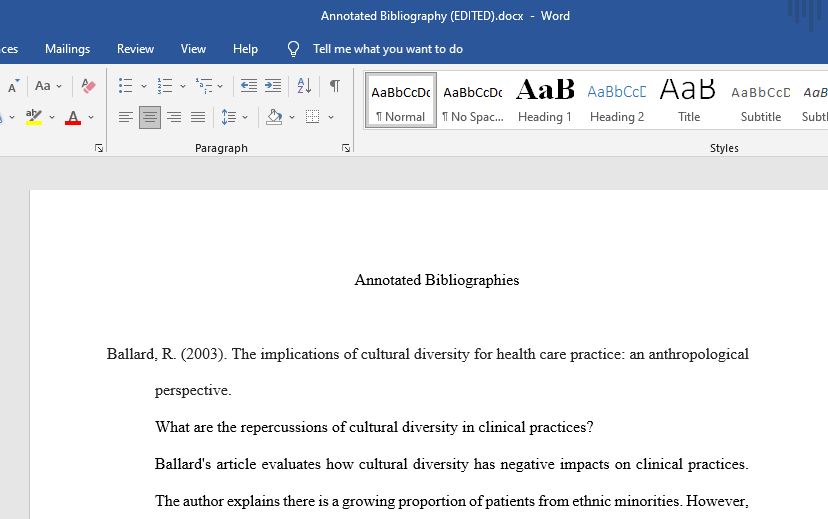
Task: Click line starting The author explains
Action: click(451, 501)
